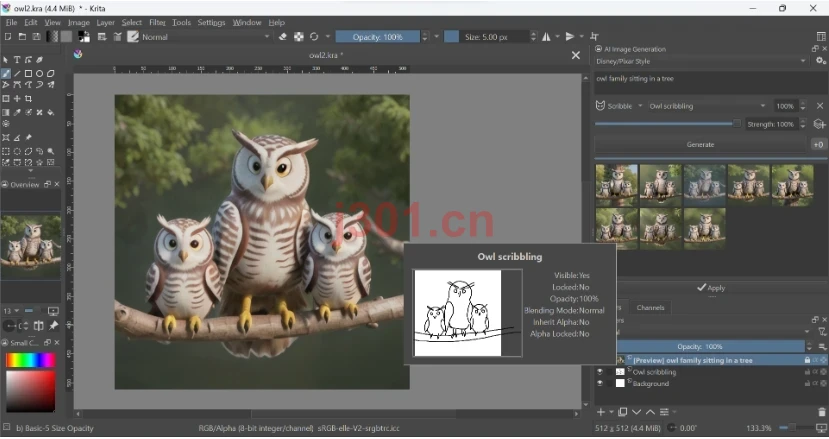Image resolution: width=829 pixels, height=439 pixels.
Task: Open the Window menu
Action: [x=247, y=22]
